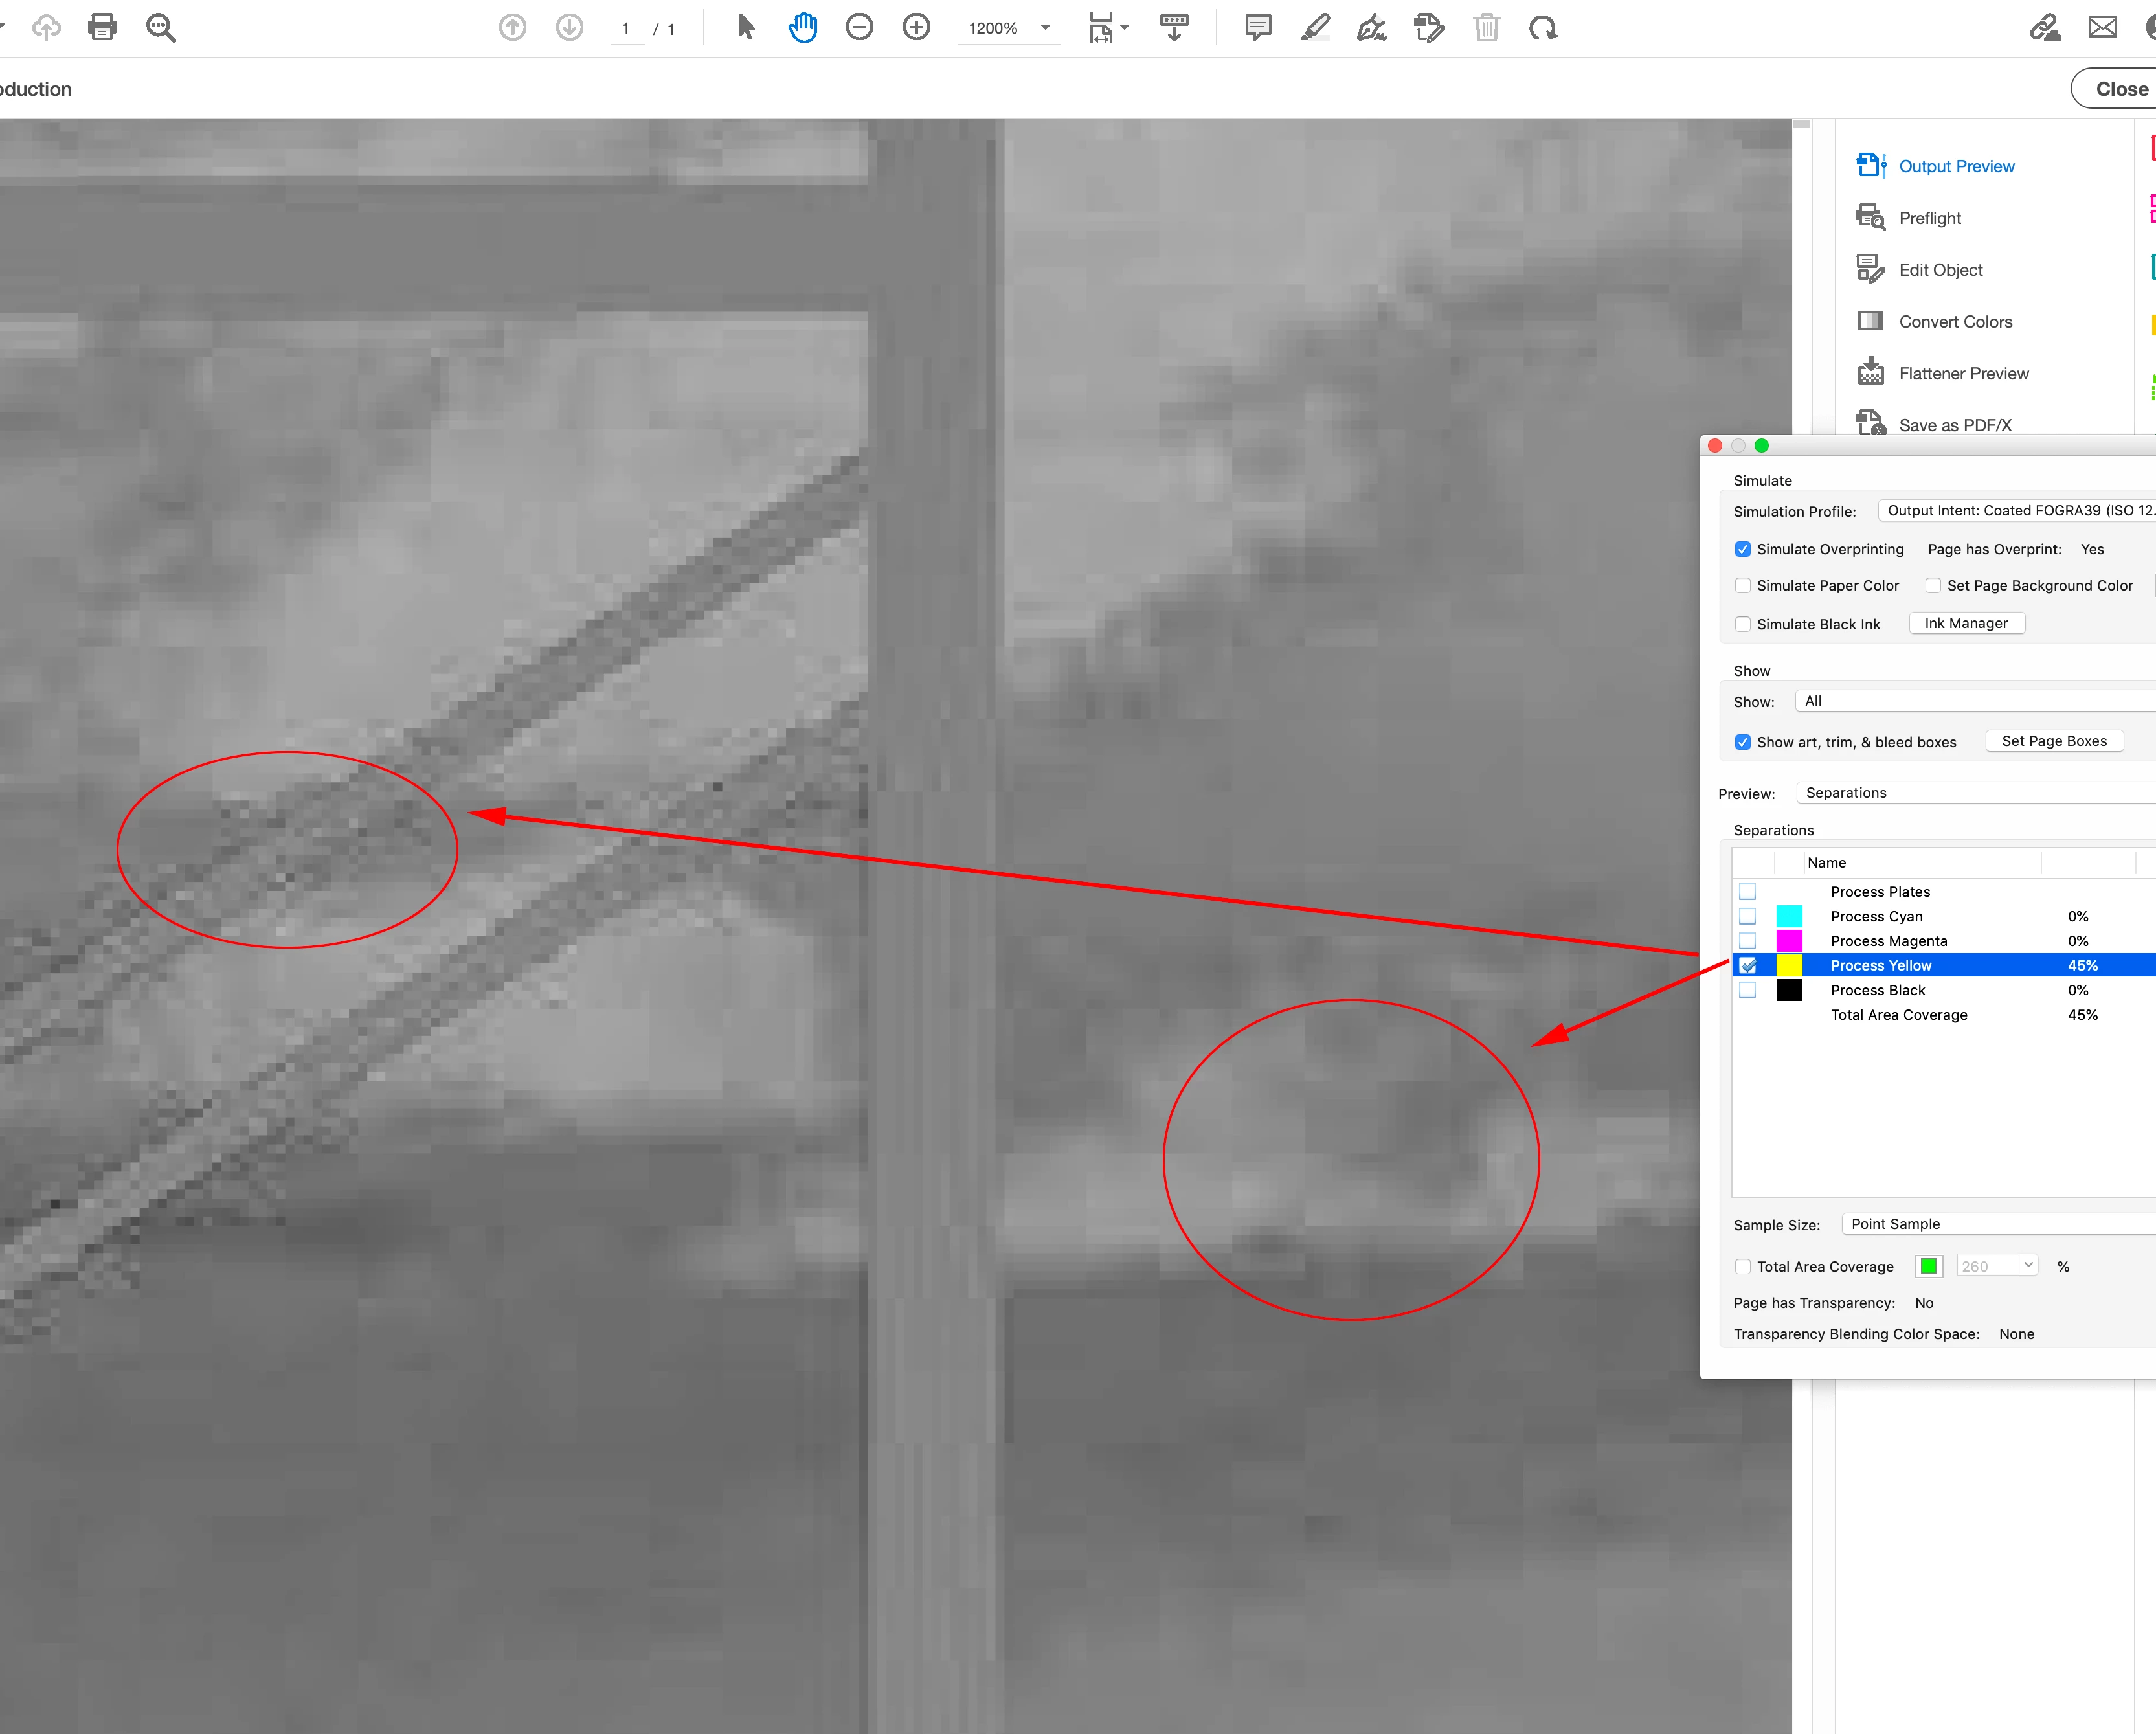Click the Set Page Boxes button
Image resolution: width=2156 pixels, height=1734 pixels.
point(2053,741)
